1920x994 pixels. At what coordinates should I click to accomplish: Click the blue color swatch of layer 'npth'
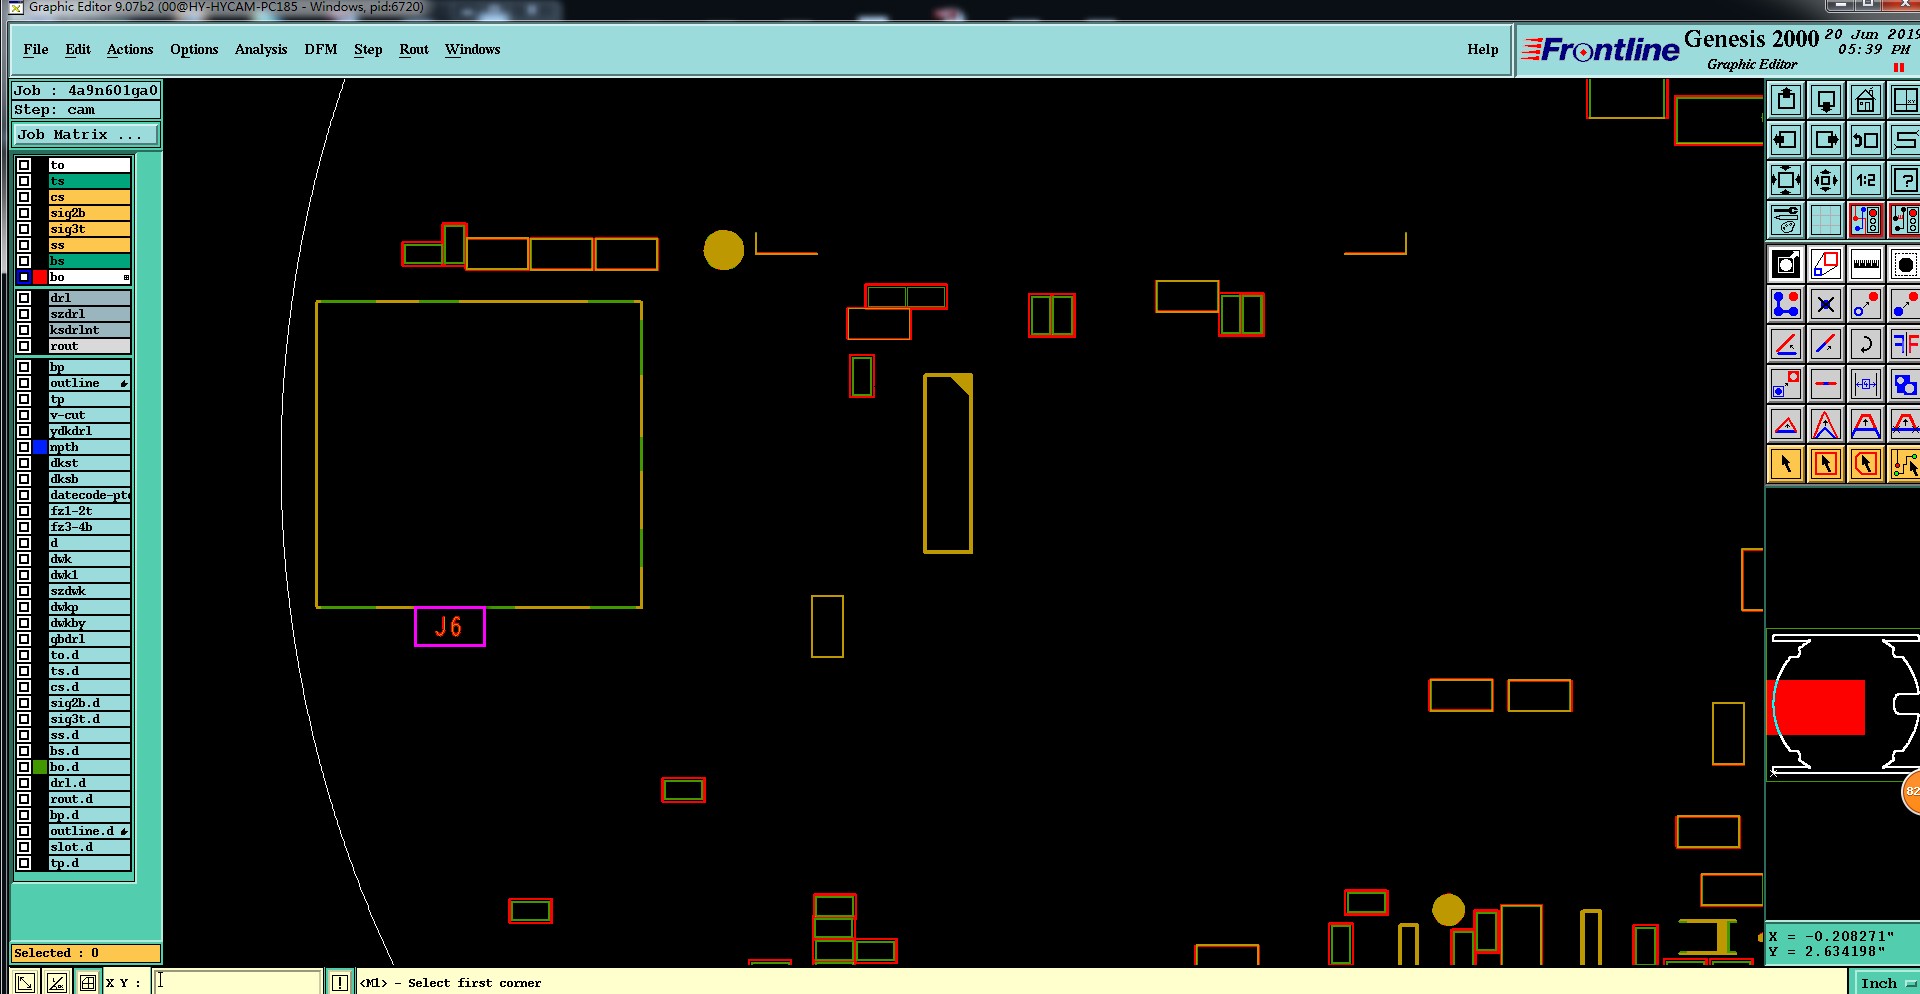point(40,447)
